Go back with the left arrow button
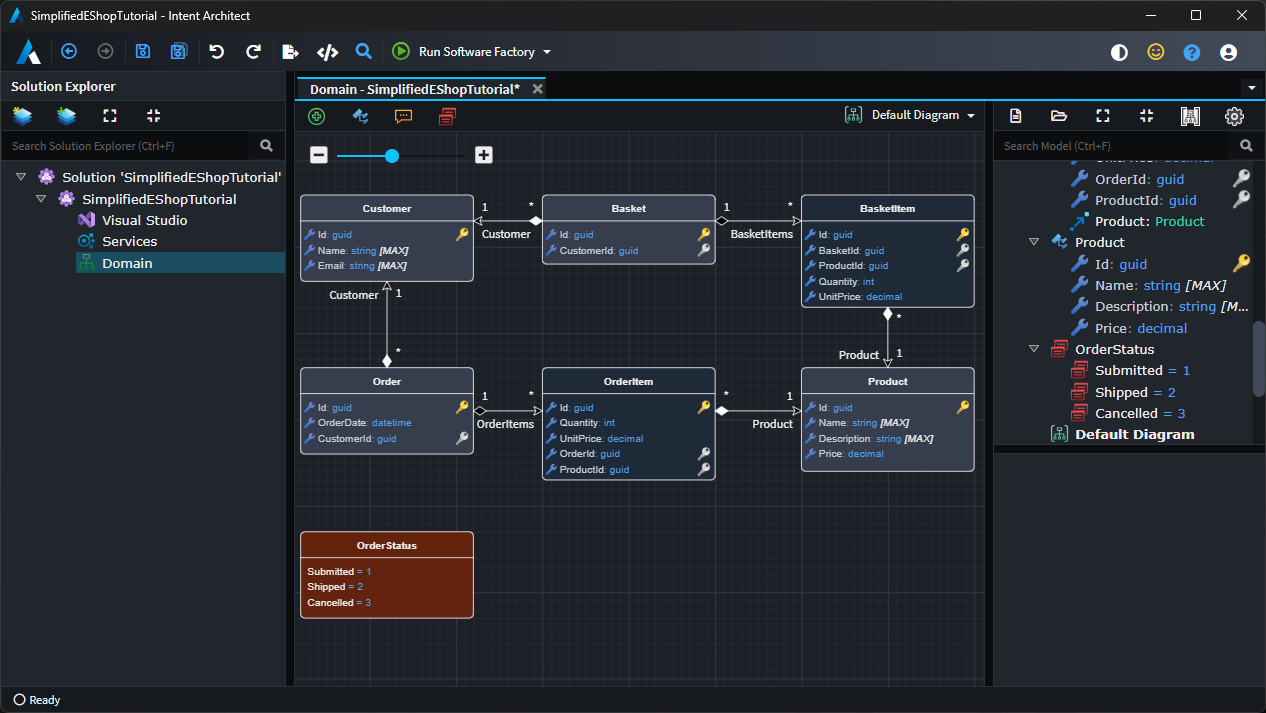1266x713 pixels. pos(69,51)
